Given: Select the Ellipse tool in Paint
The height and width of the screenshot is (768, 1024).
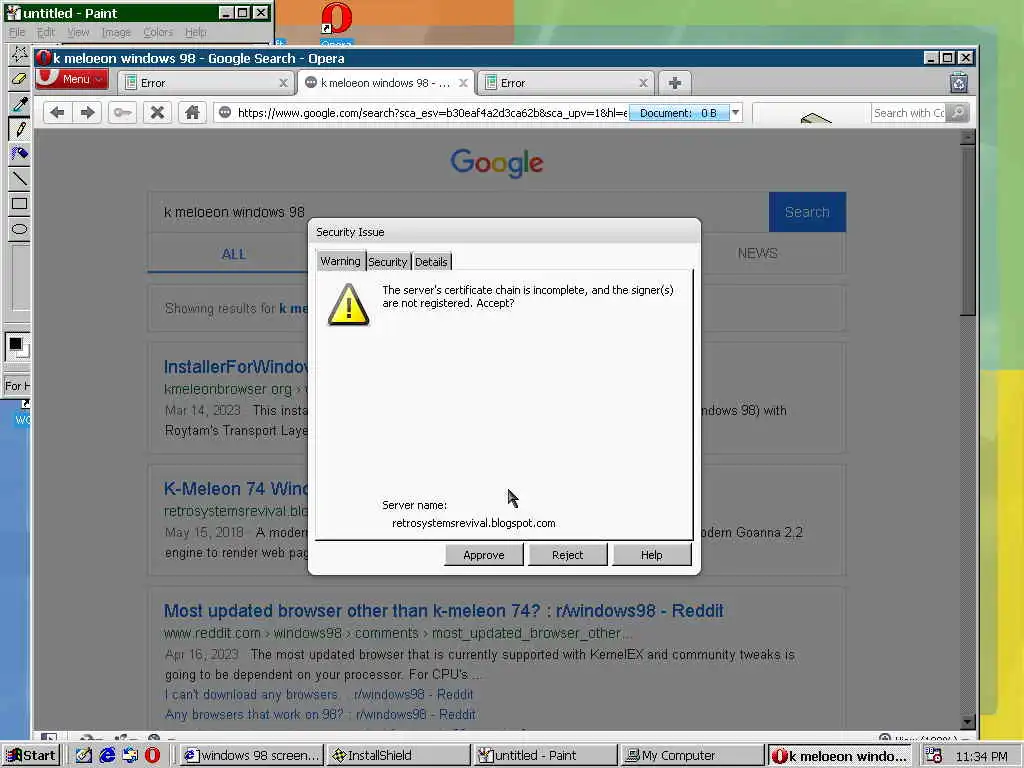Looking at the screenshot, I should coord(19,229).
